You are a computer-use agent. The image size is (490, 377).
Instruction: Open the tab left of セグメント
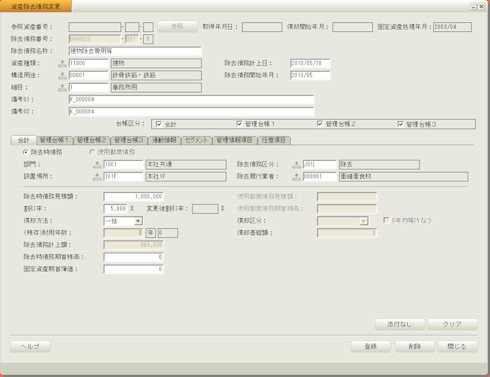click(164, 140)
